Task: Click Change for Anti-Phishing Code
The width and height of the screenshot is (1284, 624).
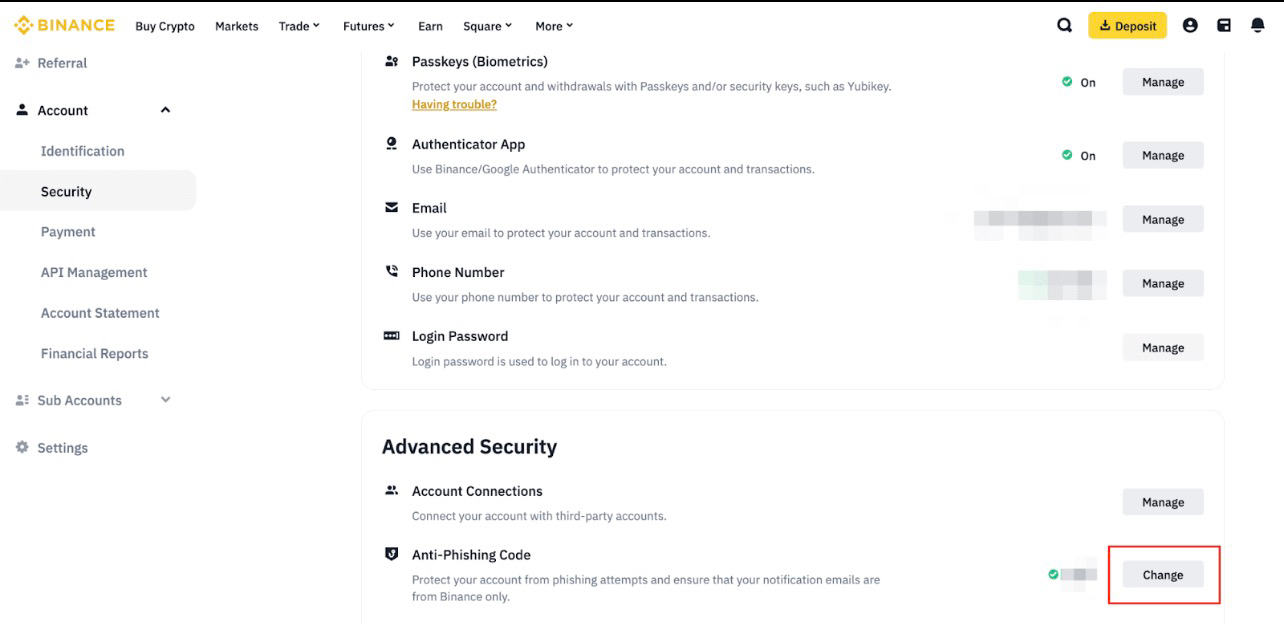Action: (x=1163, y=575)
